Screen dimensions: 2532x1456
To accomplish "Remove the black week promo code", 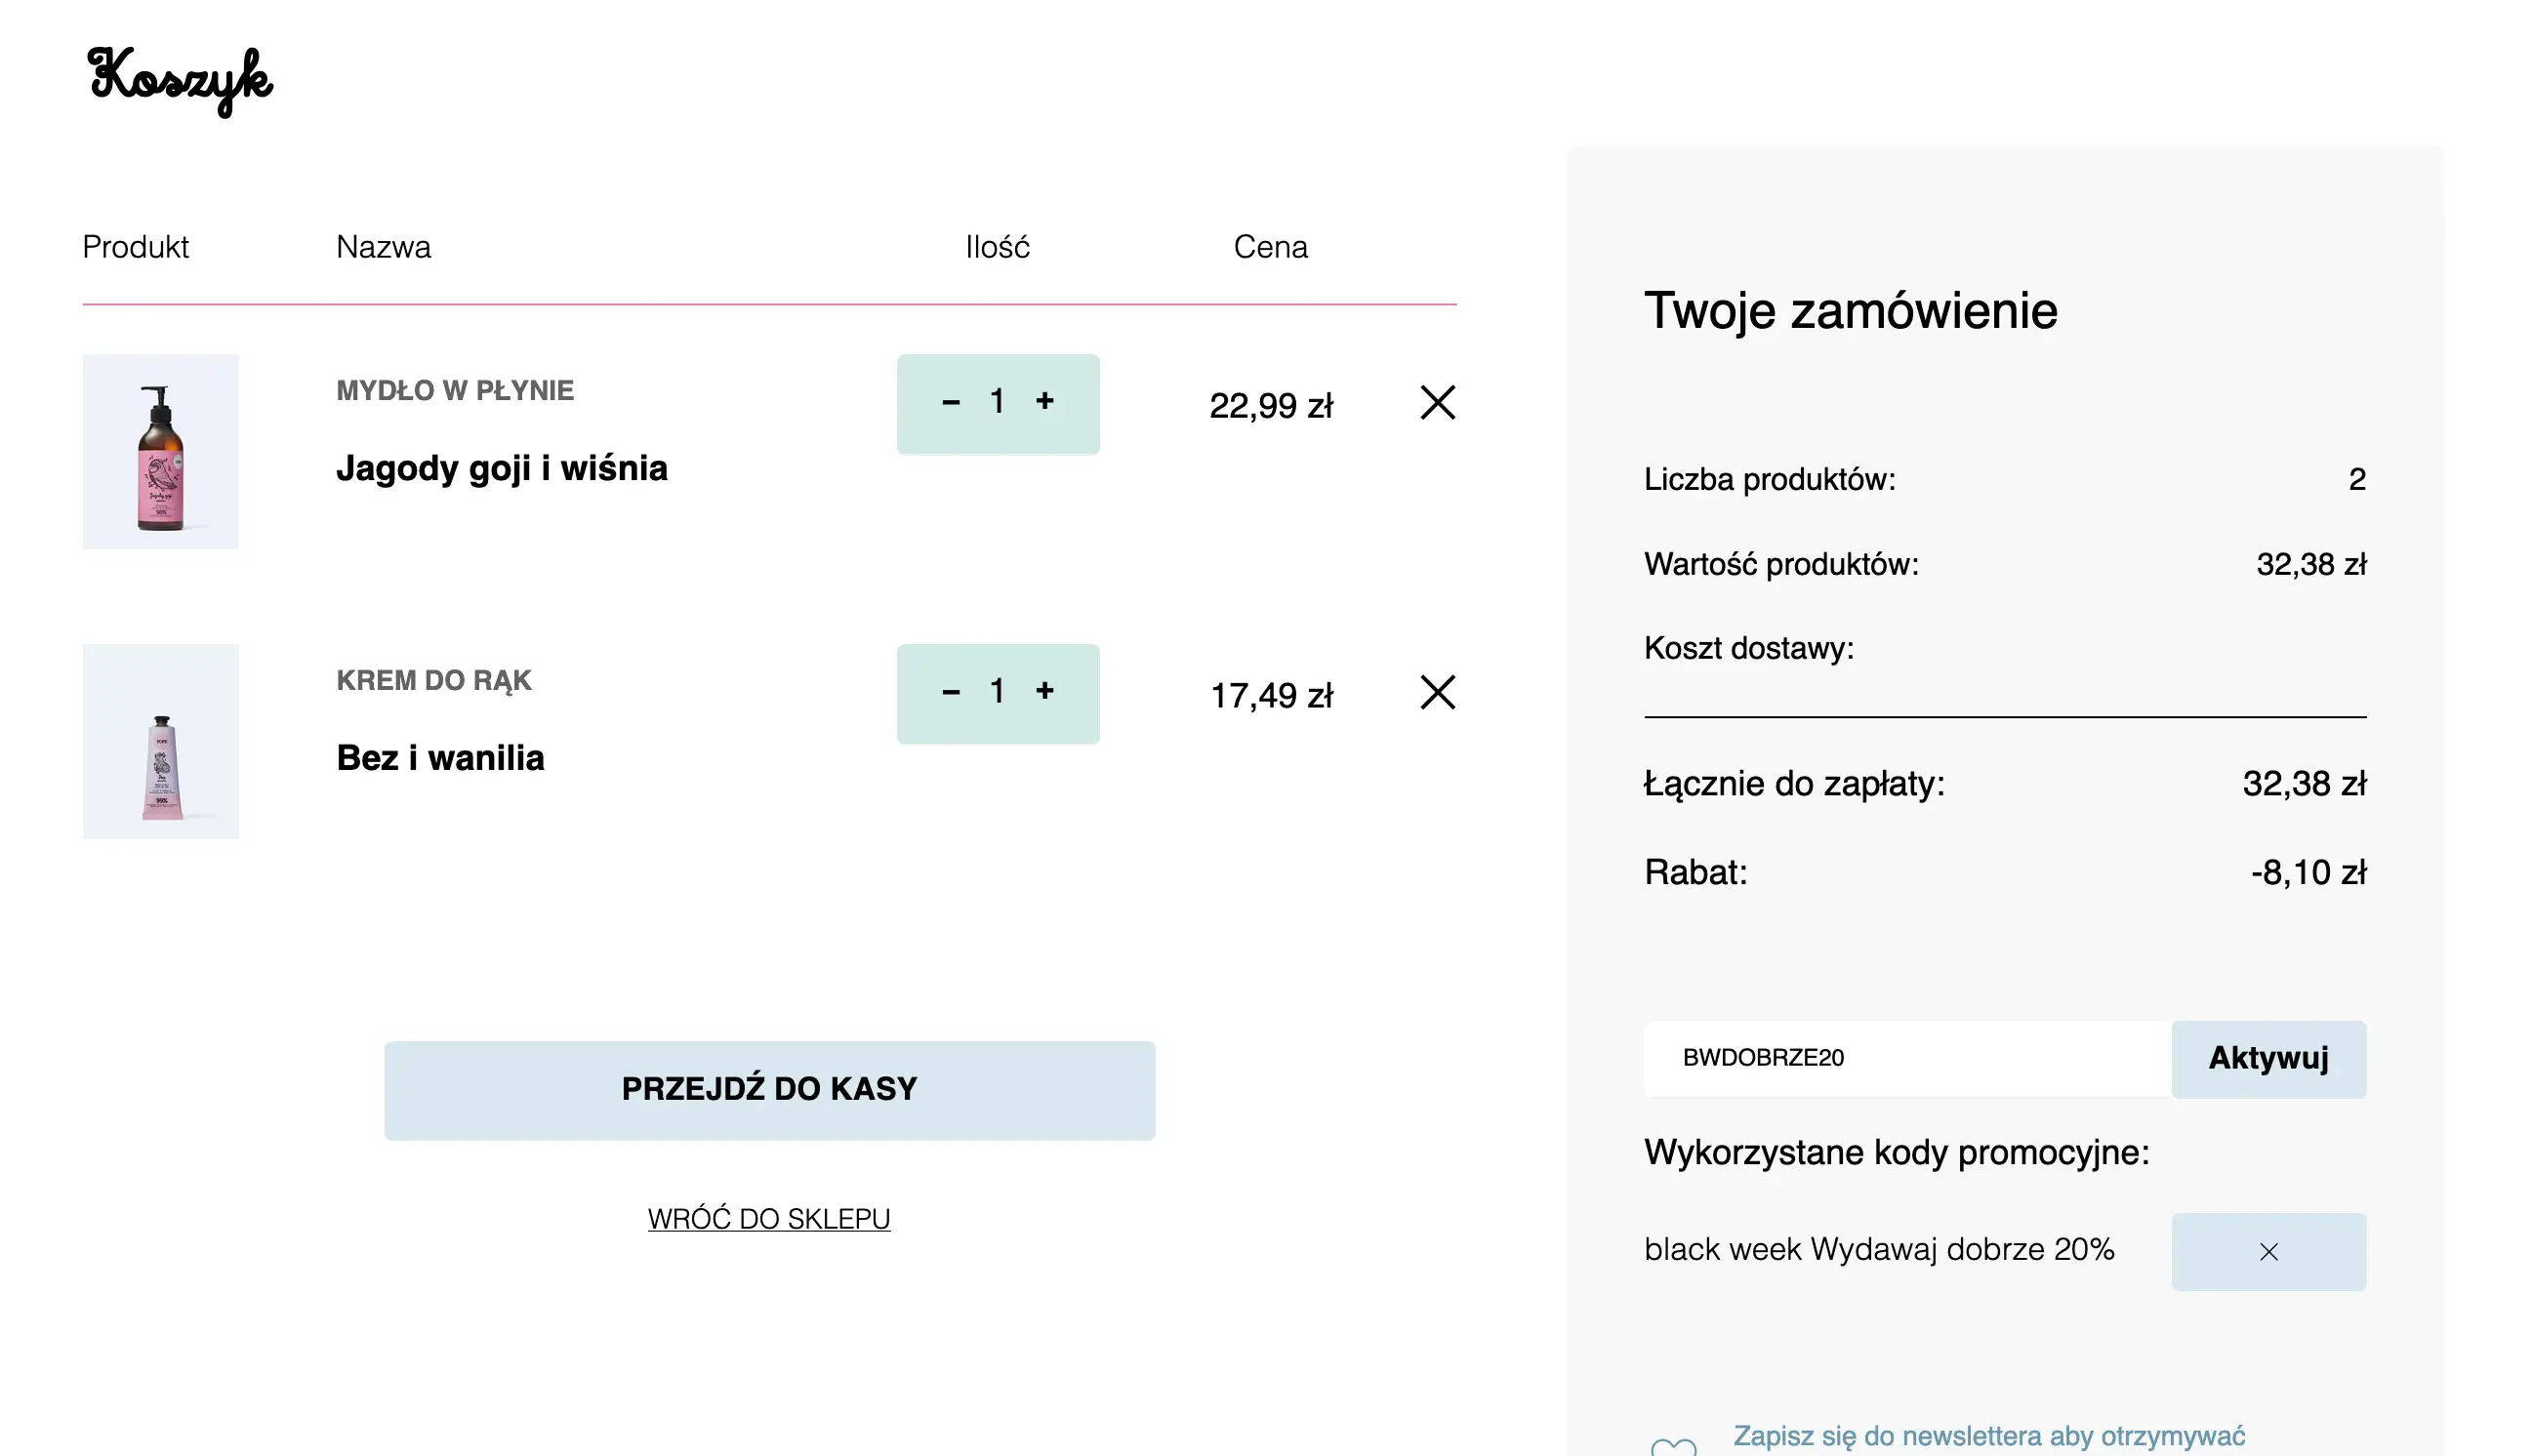I will click(x=2268, y=1252).
